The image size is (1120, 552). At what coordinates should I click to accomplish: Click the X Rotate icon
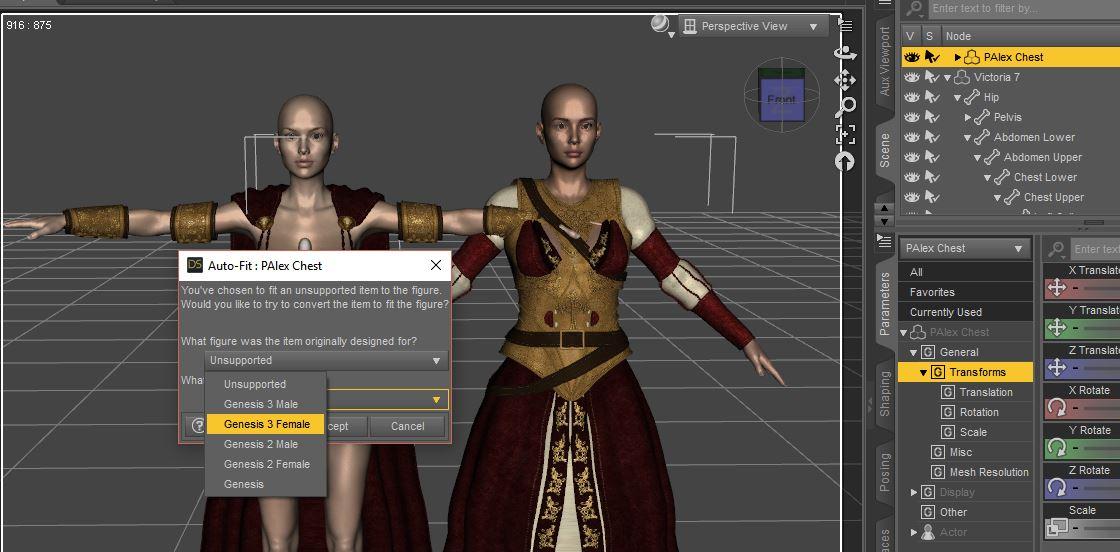pyautogui.click(x=1056, y=408)
